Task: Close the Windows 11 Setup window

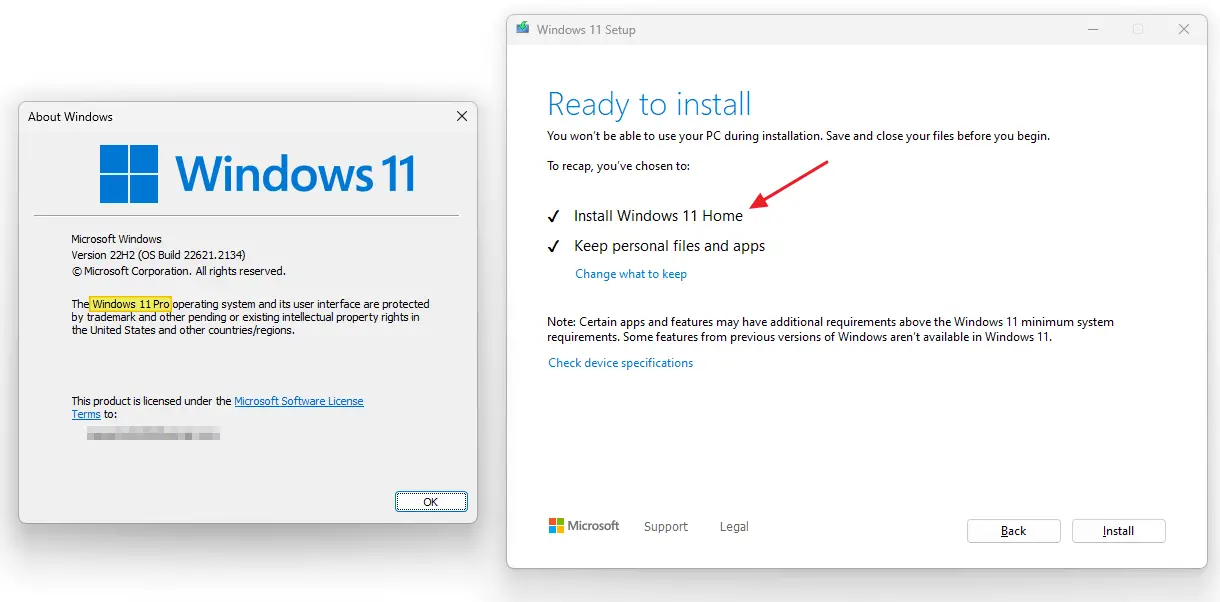Action: [1184, 30]
